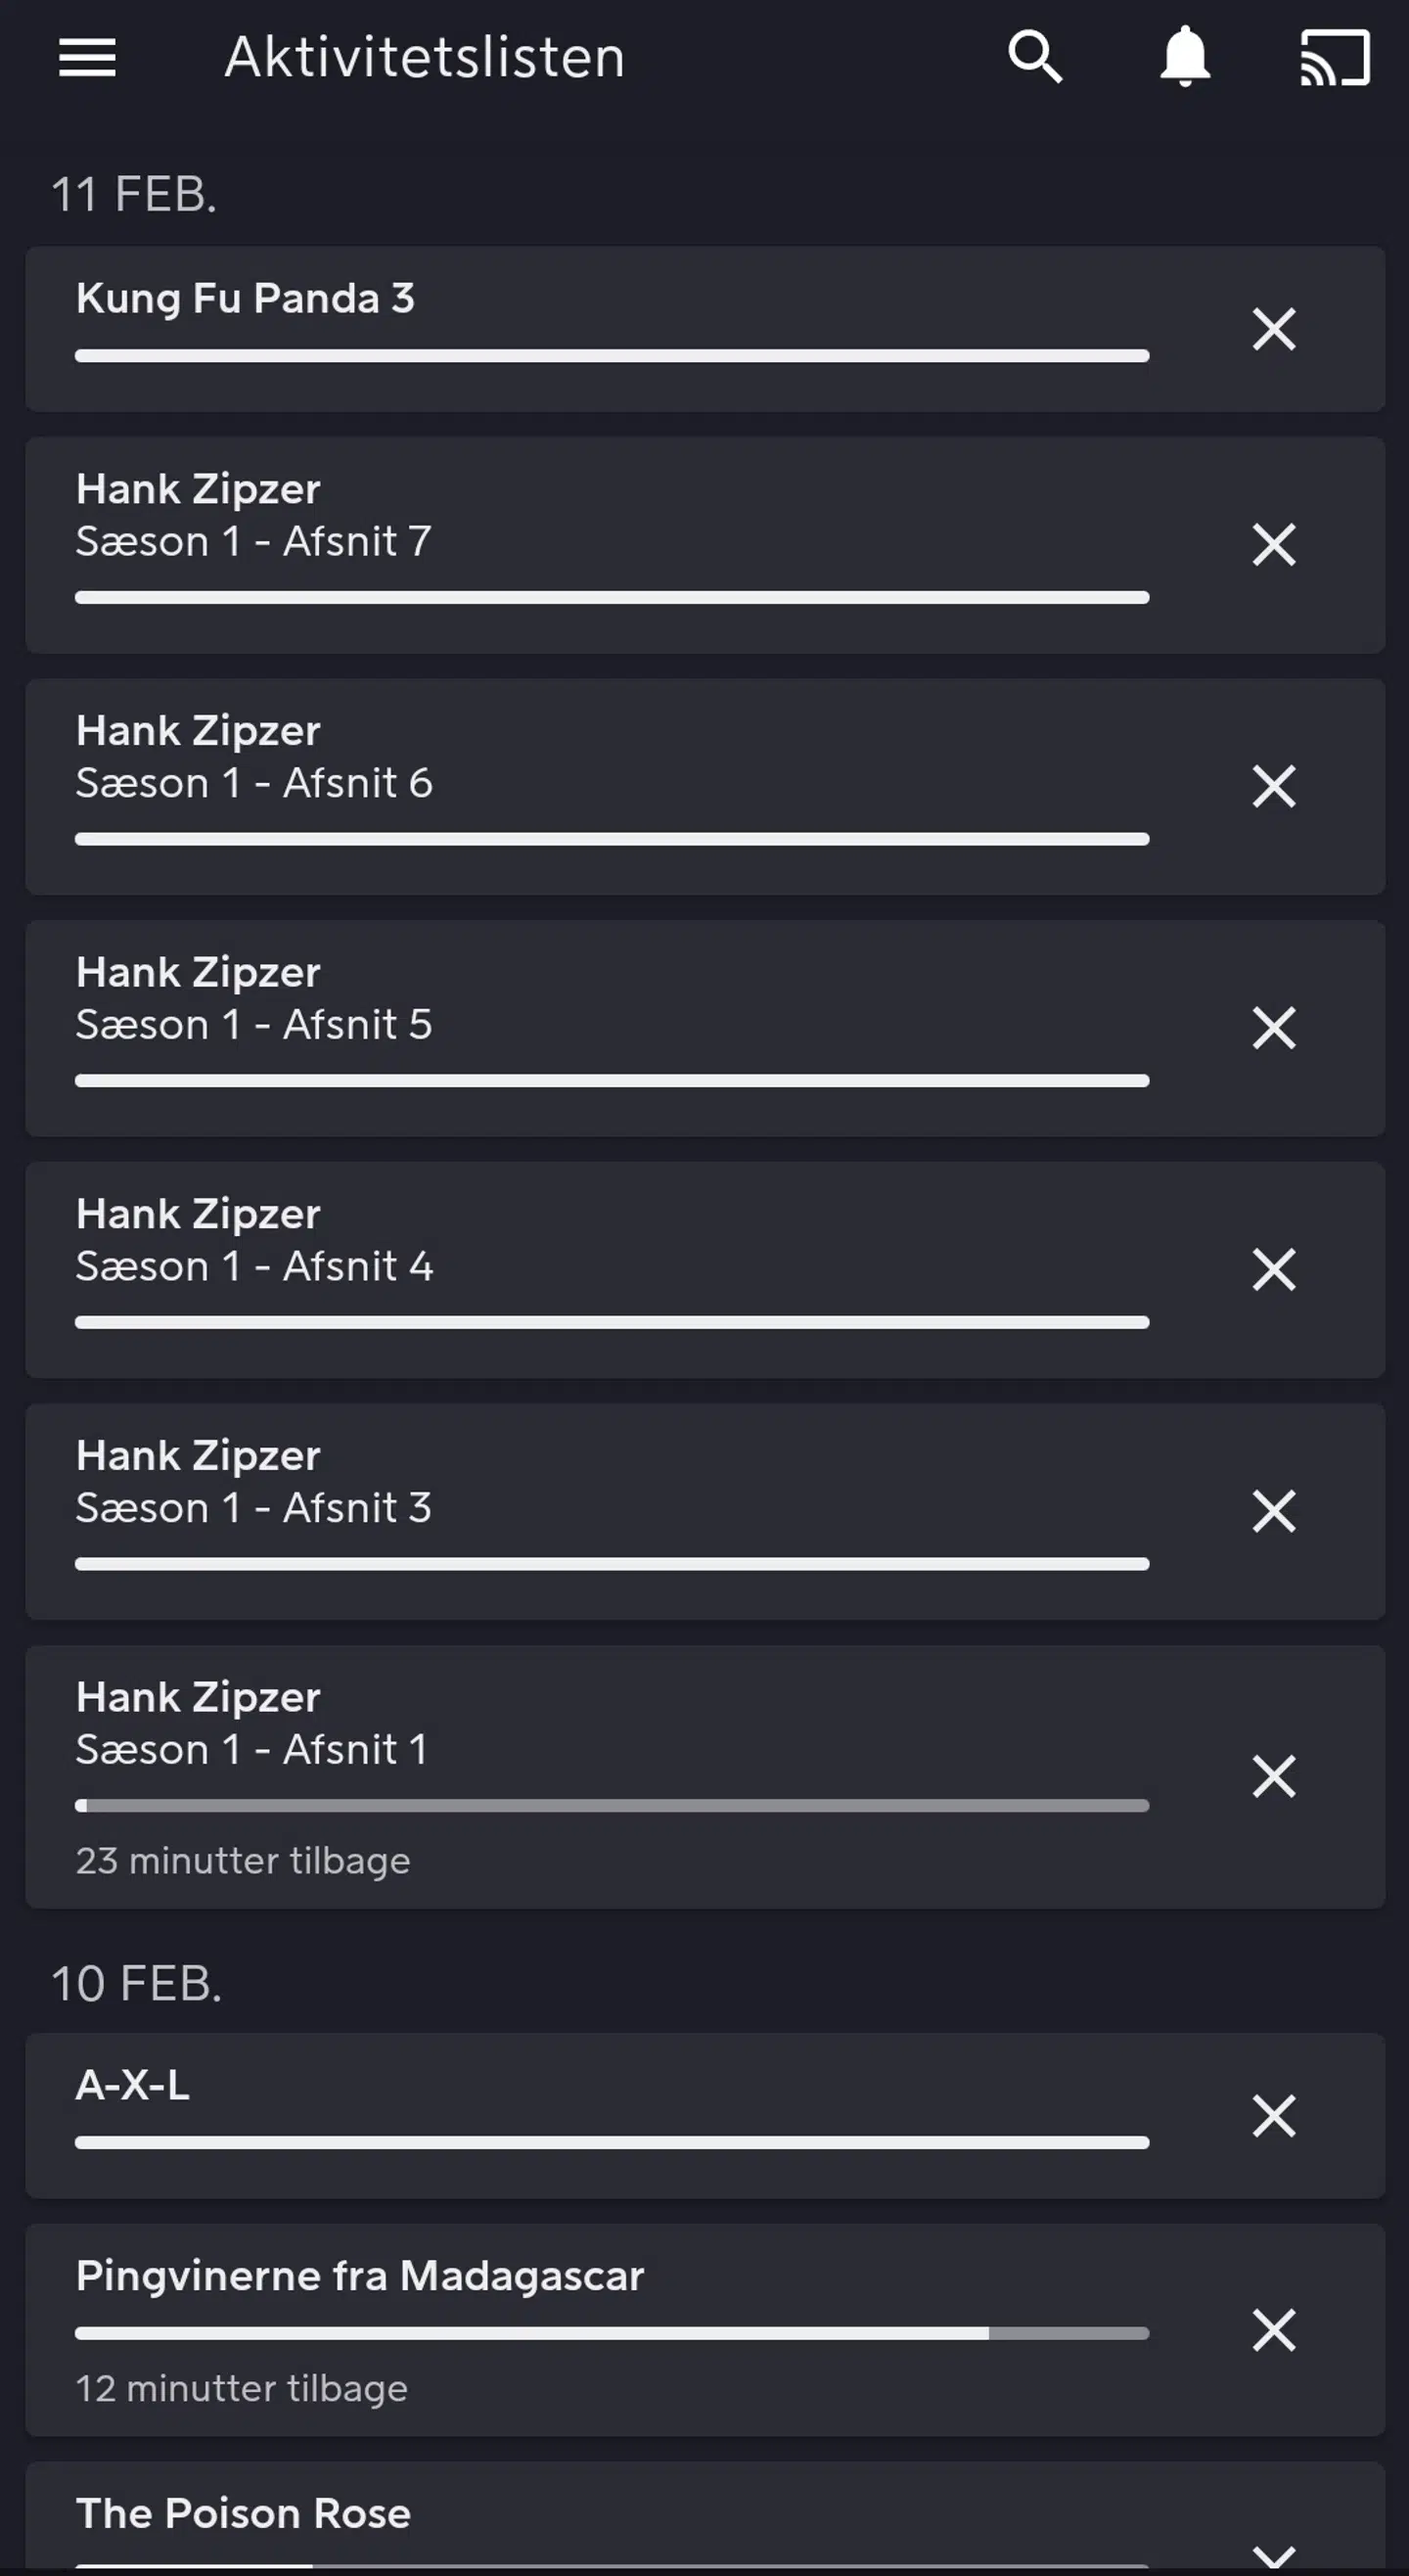
Task: Open The Poison Rose entry
Action: (x=243, y=2514)
